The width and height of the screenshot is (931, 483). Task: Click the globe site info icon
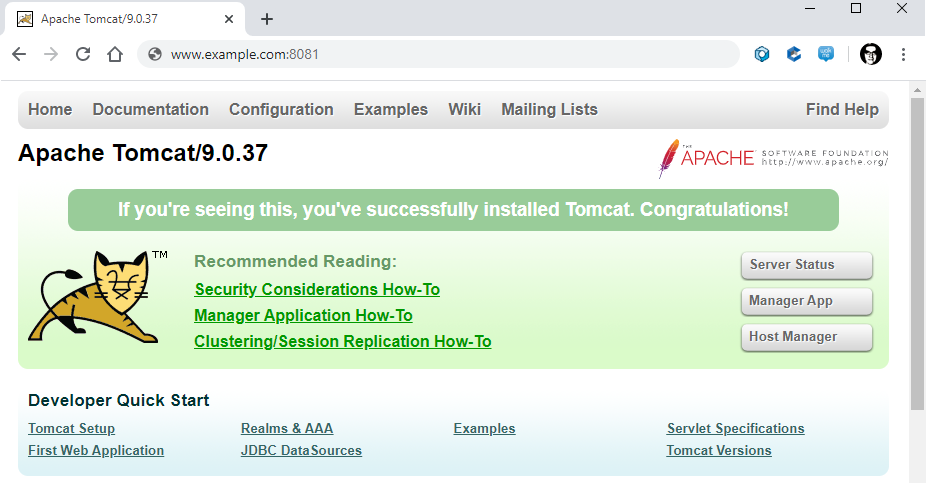coord(155,54)
